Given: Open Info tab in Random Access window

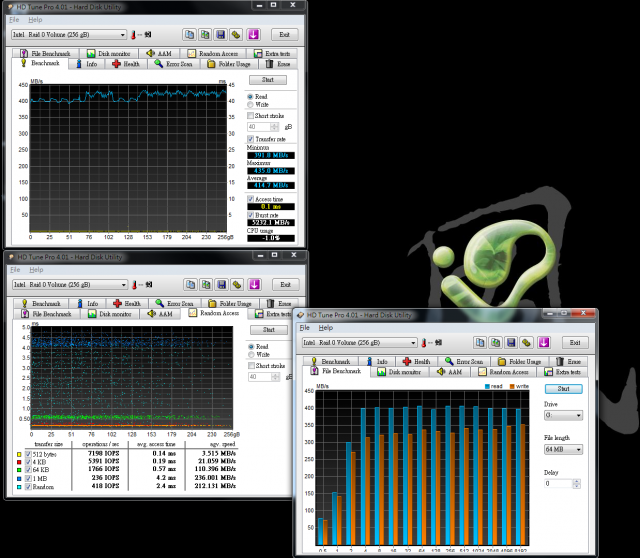Looking at the screenshot, I should [x=88, y=303].
